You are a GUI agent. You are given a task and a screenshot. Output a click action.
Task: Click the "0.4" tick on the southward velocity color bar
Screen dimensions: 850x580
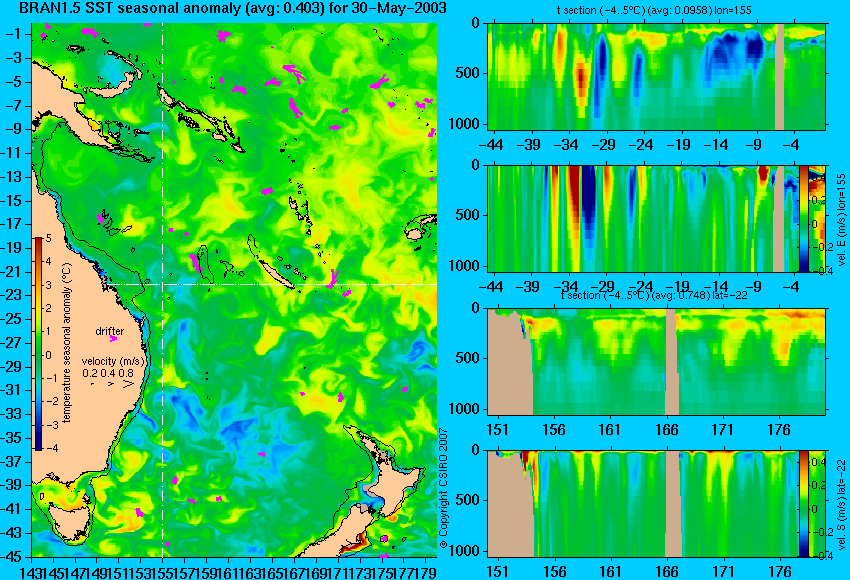[x=817, y=462]
